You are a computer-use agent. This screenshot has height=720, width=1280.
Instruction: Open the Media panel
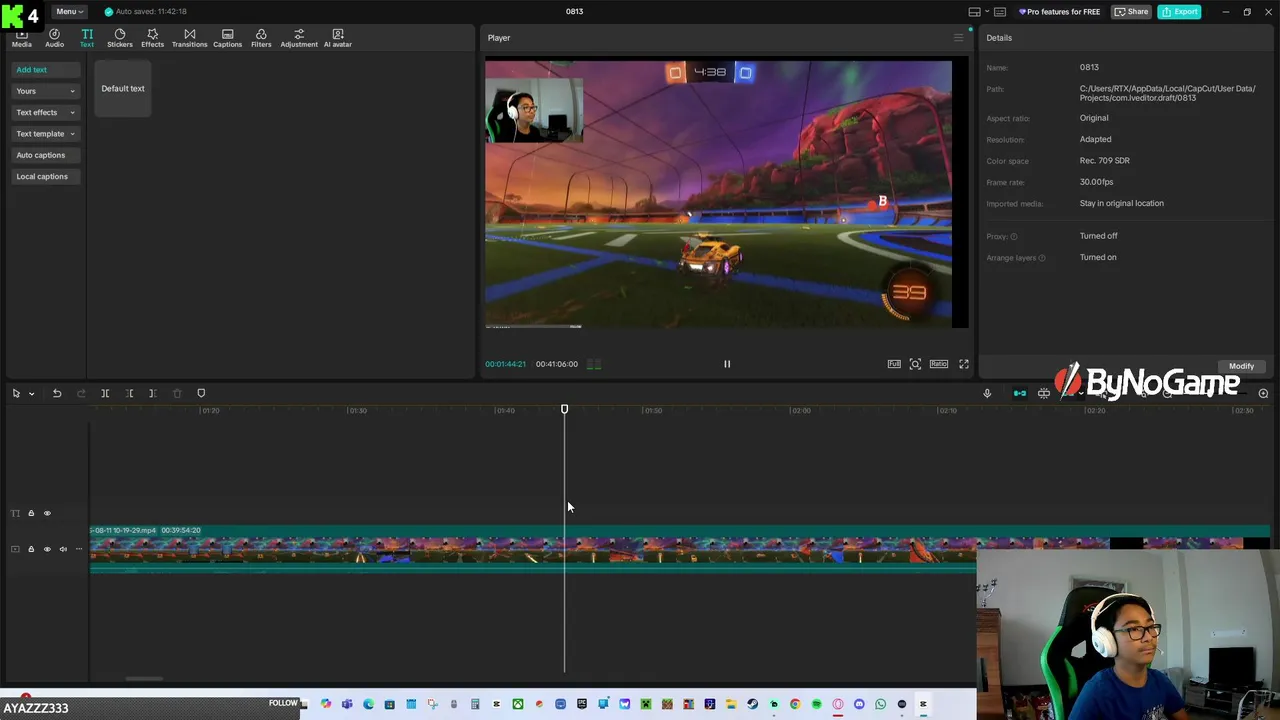21,38
